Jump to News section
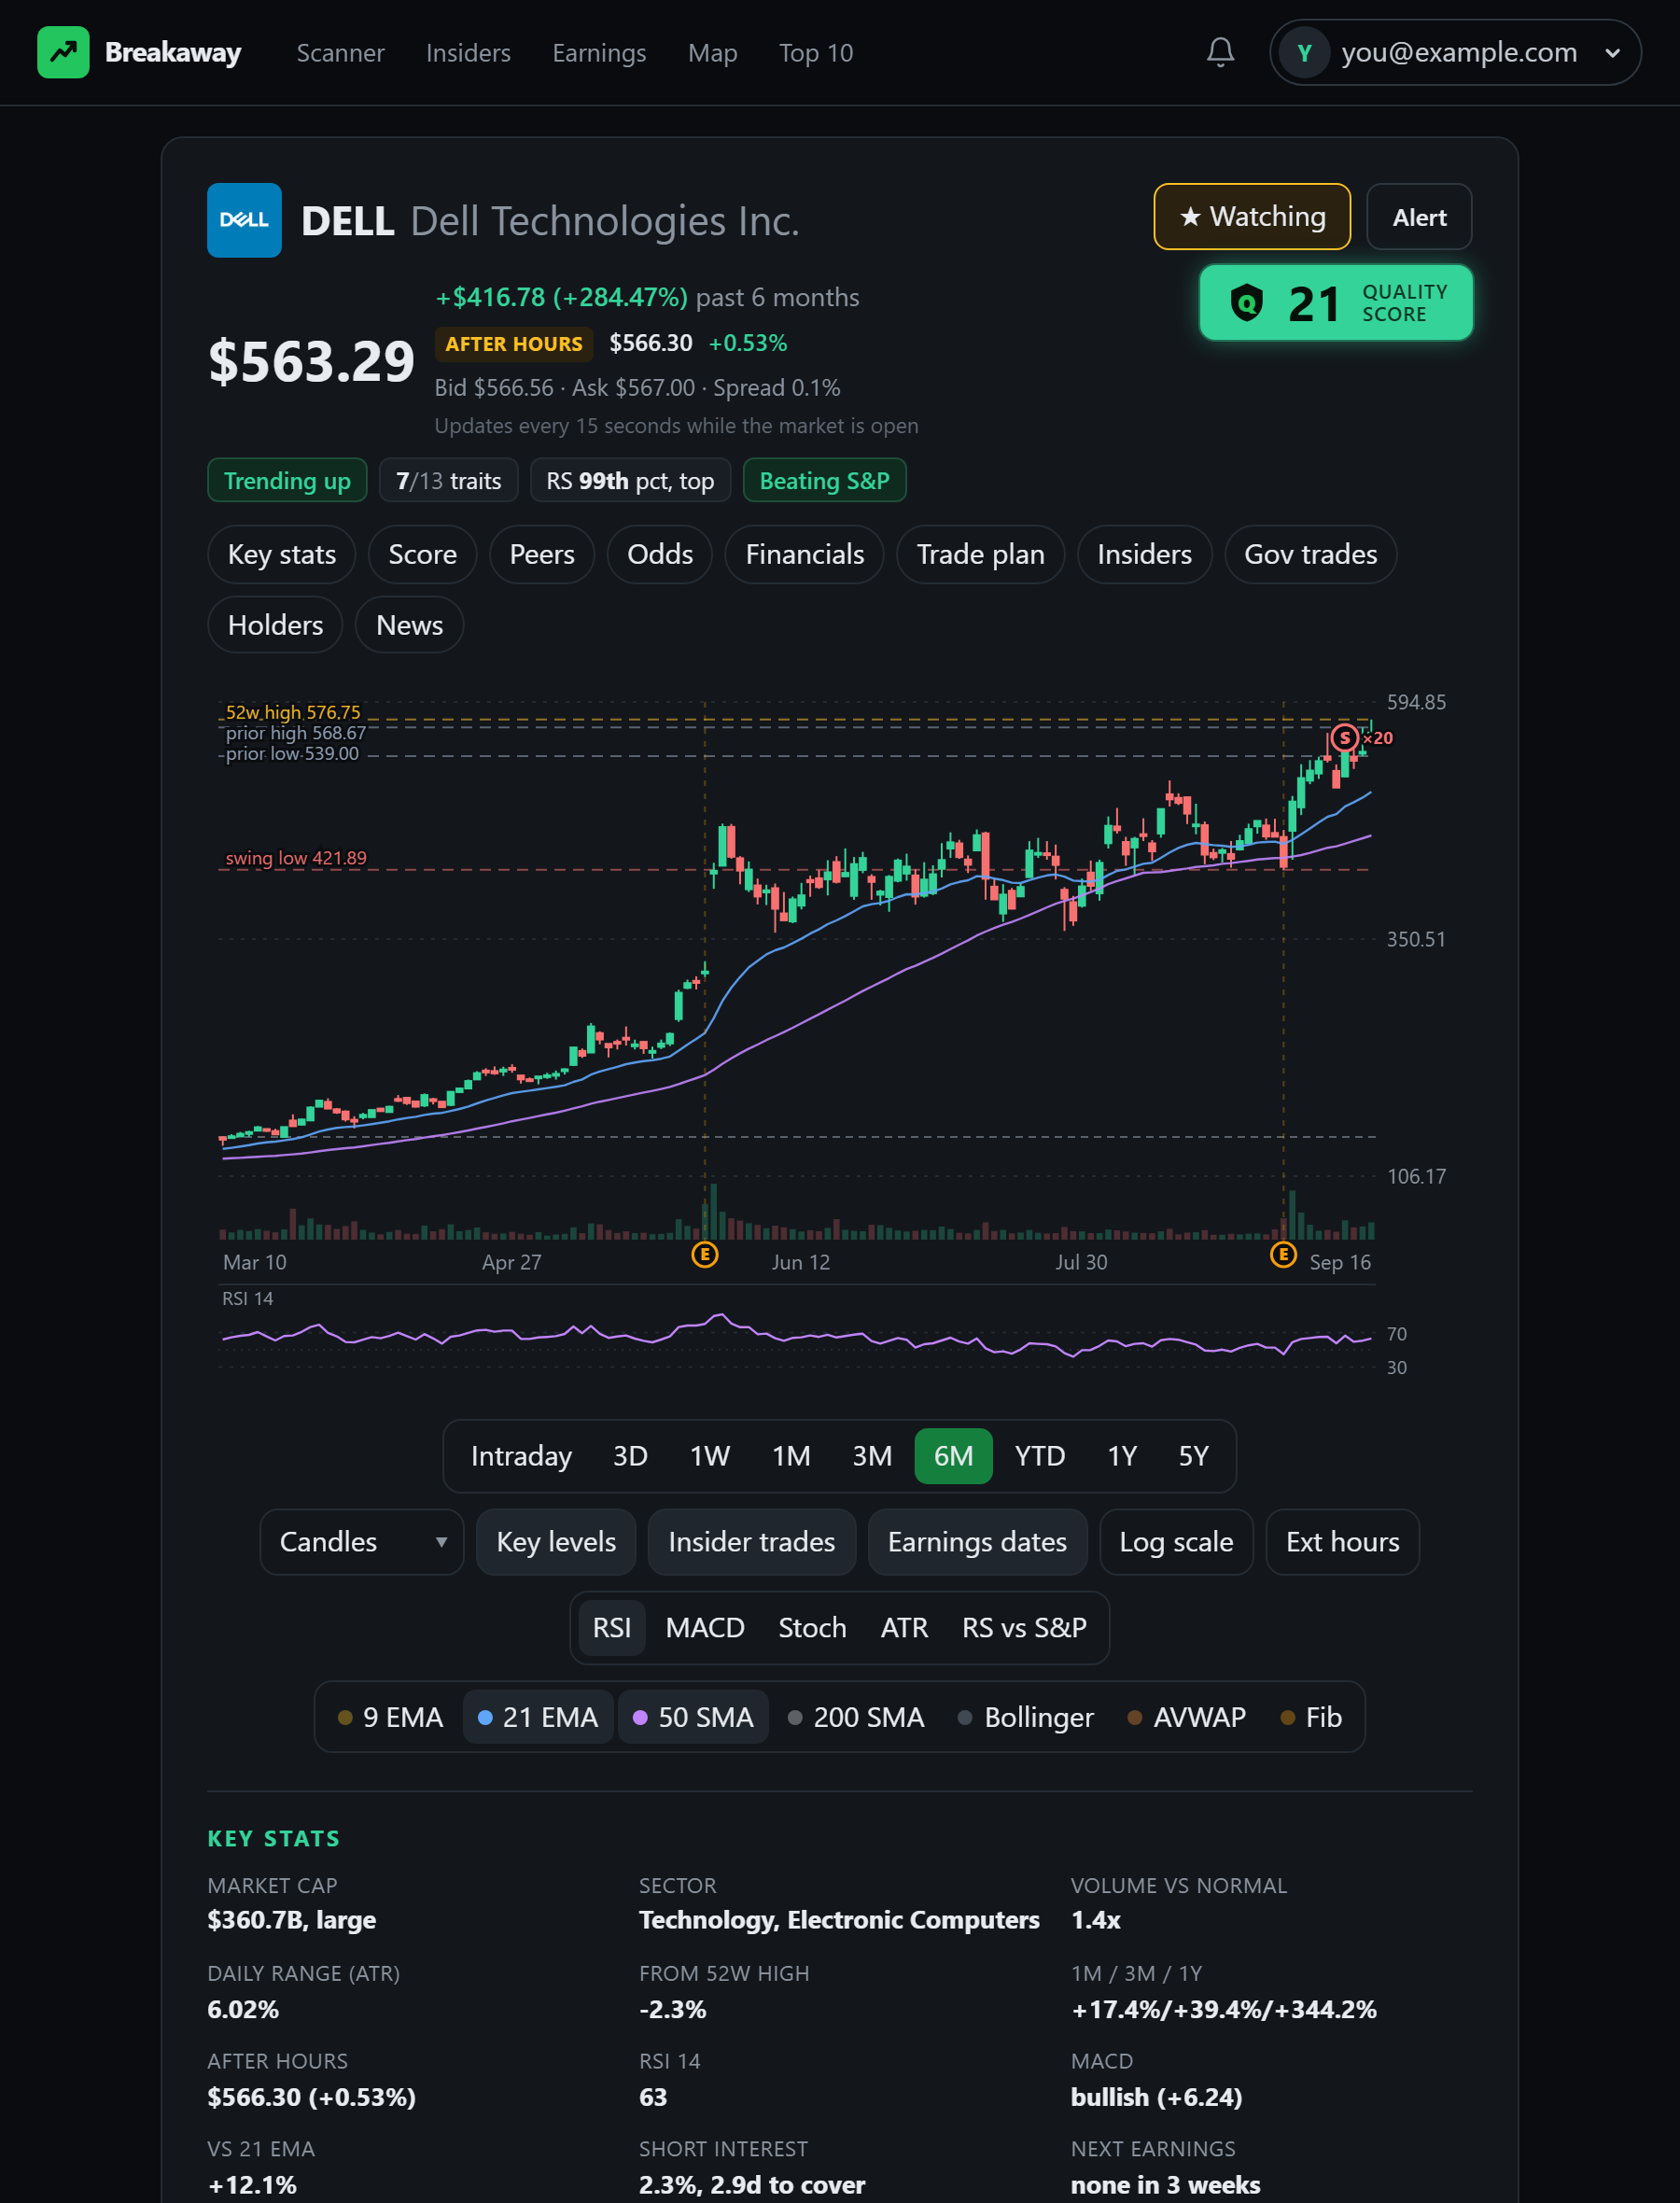 pyautogui.click(x=409, y=625)
